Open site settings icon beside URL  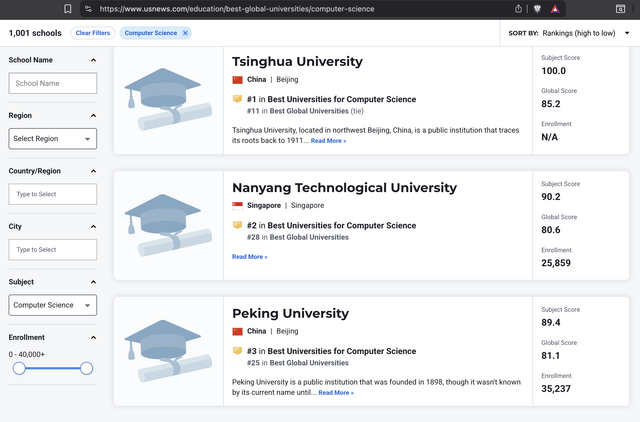[x=88, y=8]
